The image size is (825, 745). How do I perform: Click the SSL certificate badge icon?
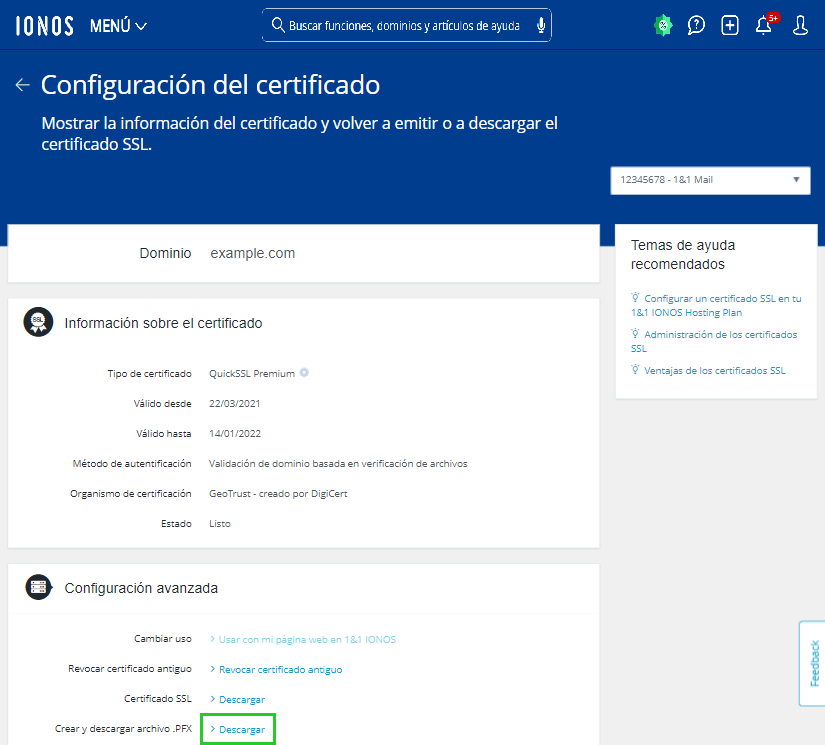[38, 322]
